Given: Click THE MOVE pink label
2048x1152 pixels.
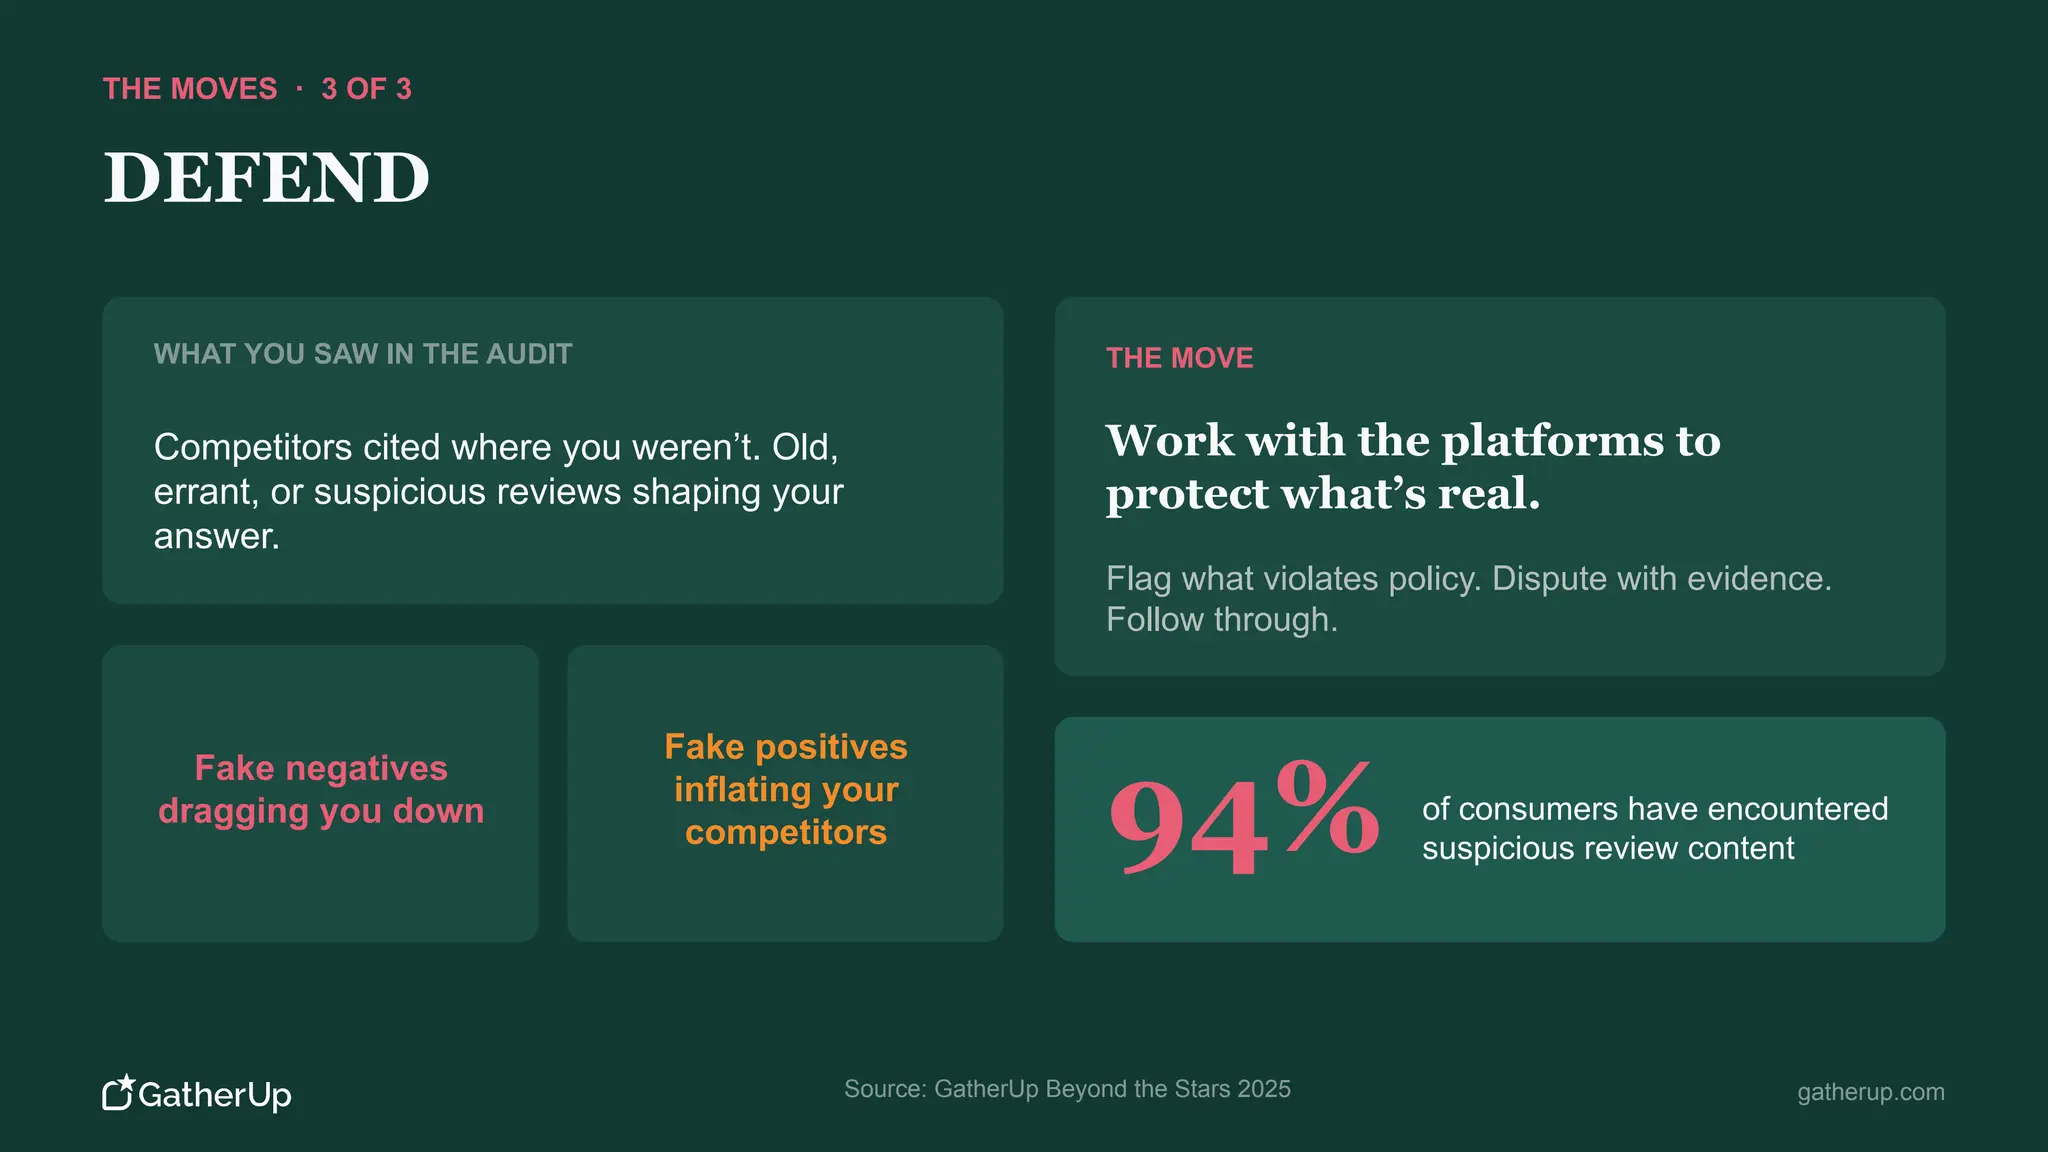Looking at the screenshot, I should pyautogui.click(x=1179, y=358).
